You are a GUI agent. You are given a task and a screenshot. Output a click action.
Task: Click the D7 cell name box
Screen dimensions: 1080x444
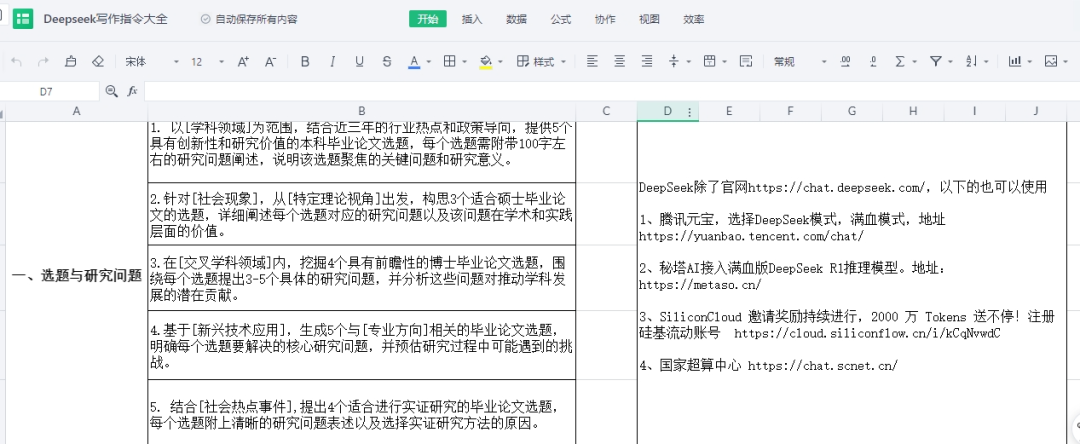click(x=50, y=91)
